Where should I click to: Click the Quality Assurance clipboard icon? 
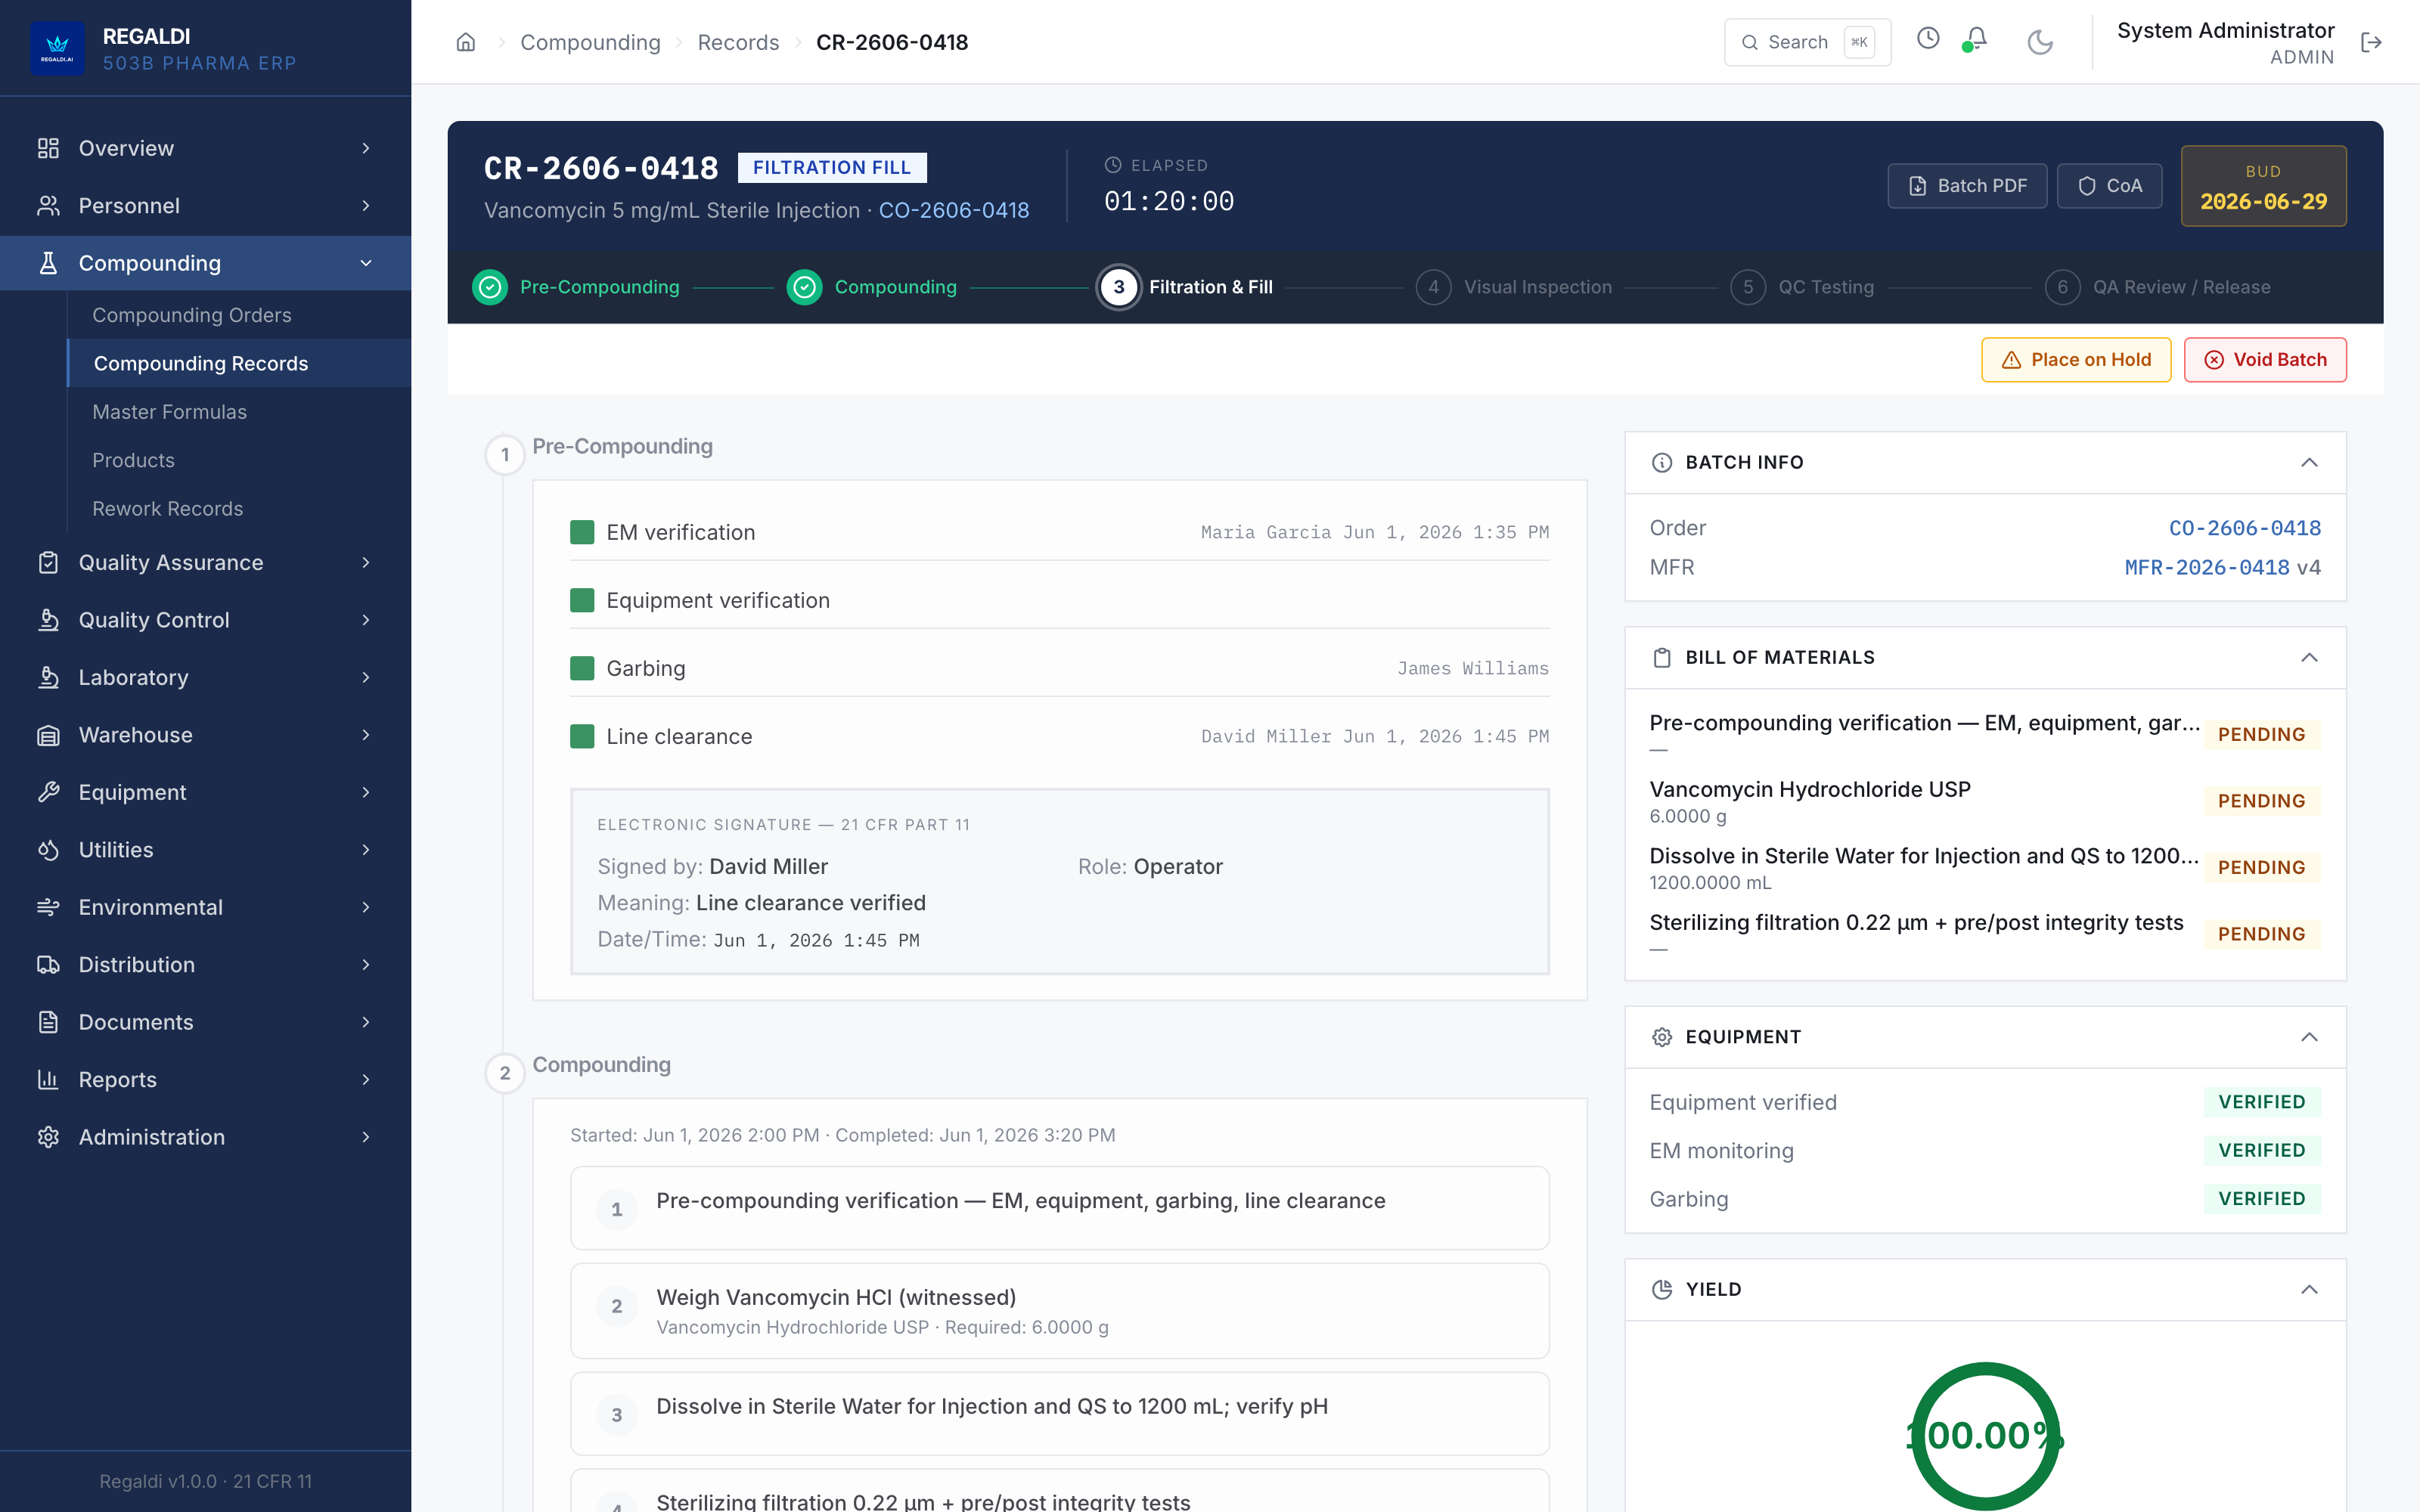48,562
